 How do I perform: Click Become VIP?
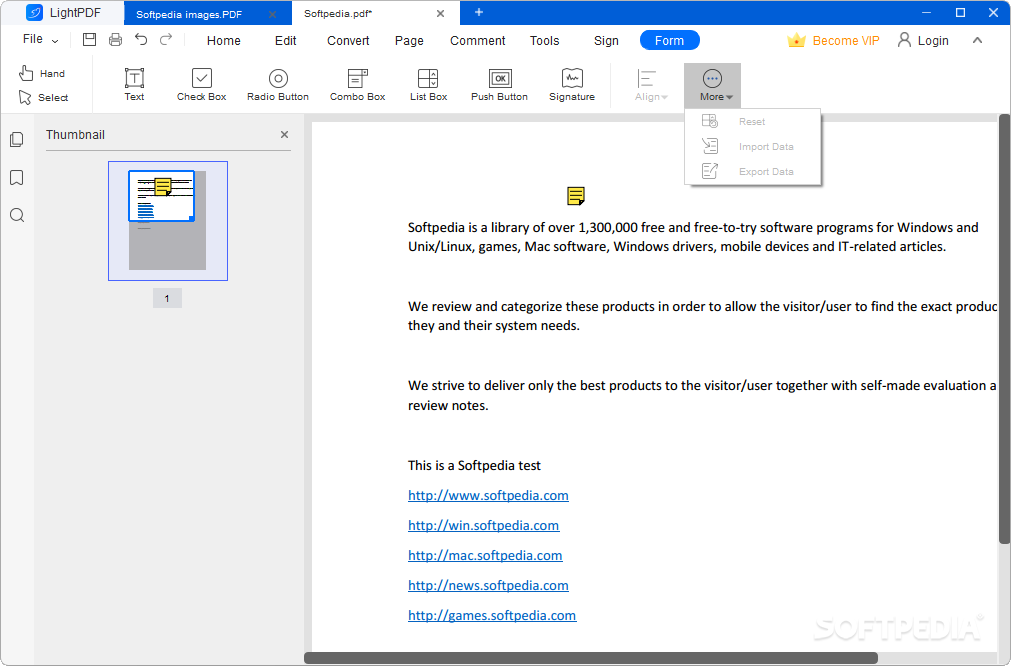point(833,41)
